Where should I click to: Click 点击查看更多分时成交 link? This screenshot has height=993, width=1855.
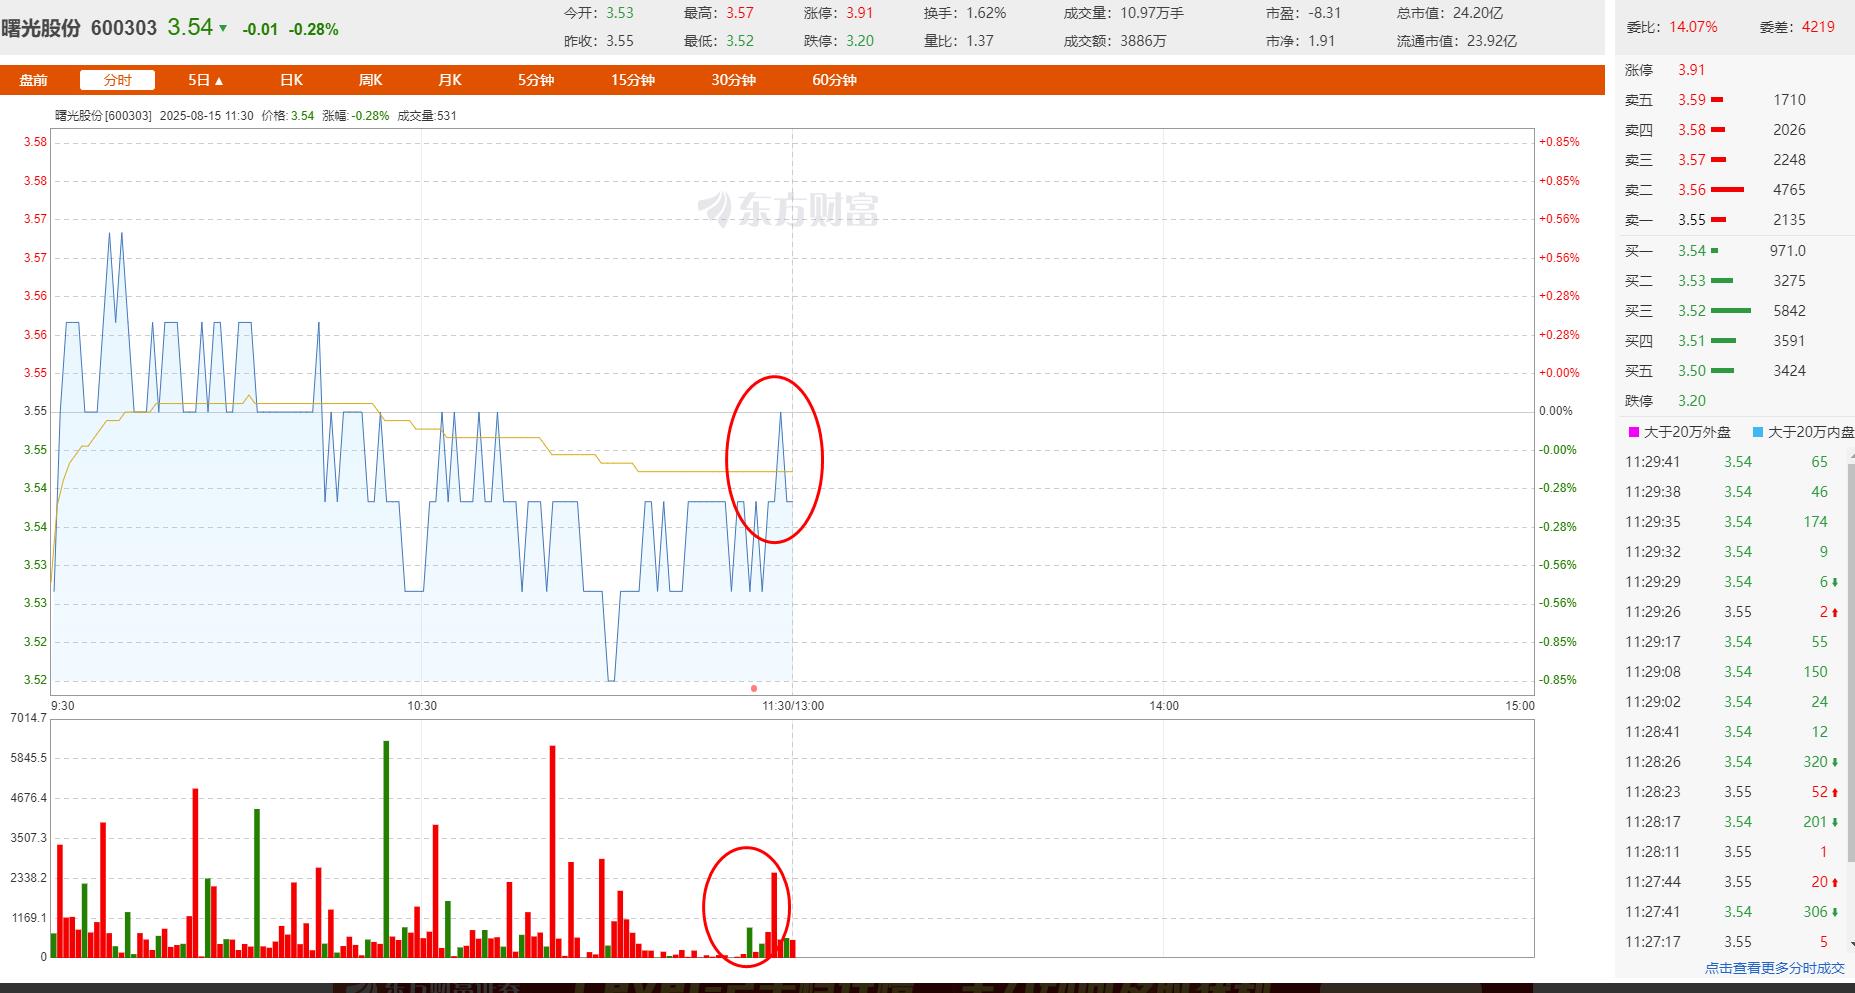(1775, 968)
